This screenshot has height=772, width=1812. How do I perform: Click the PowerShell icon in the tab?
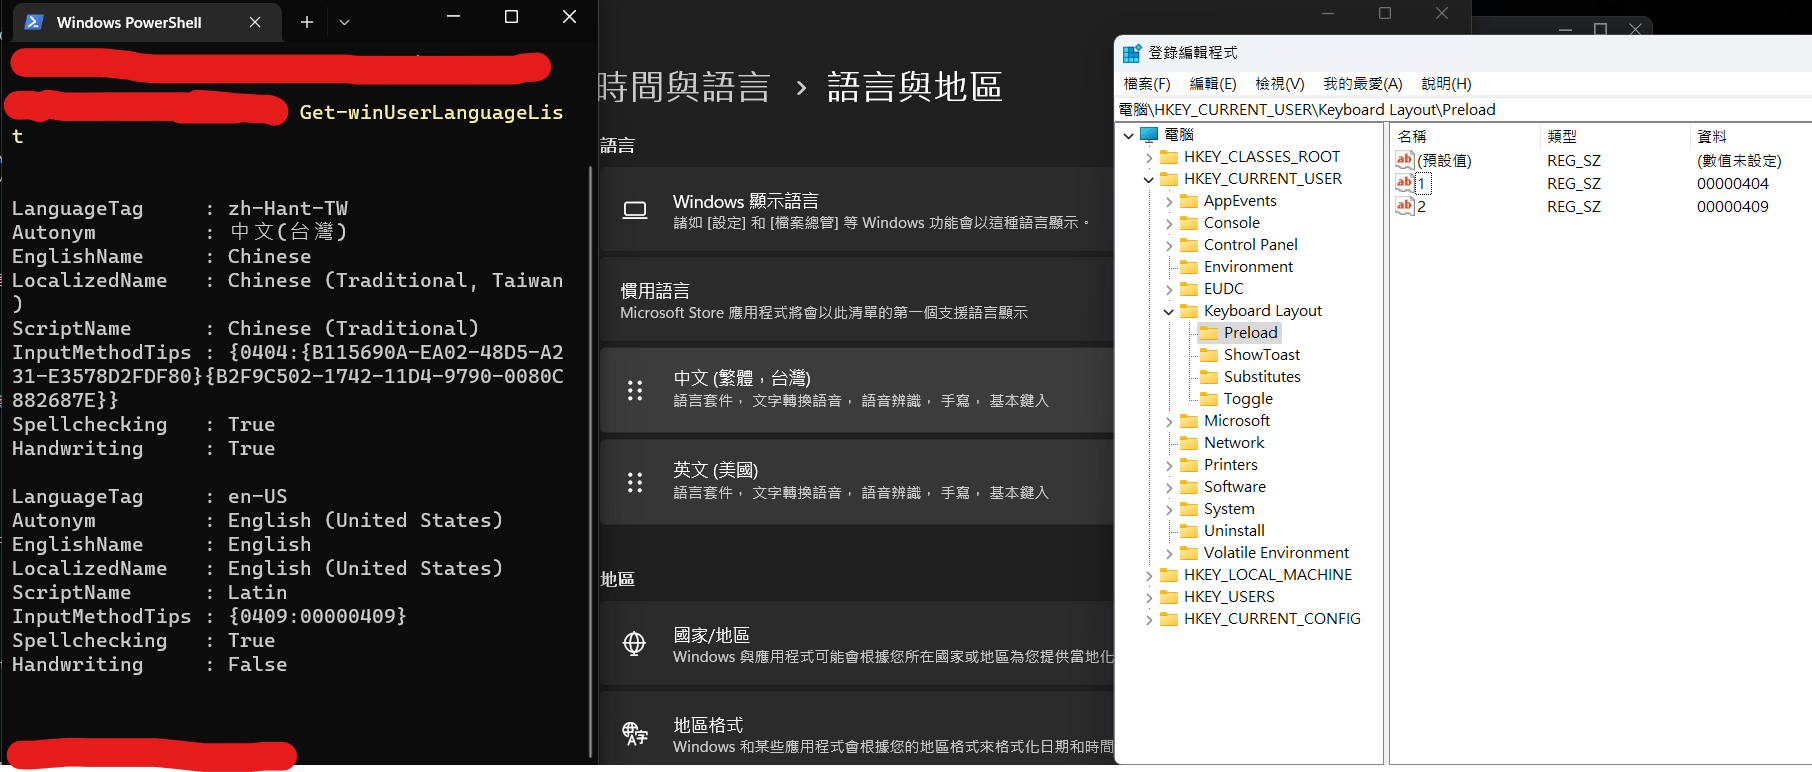pos(33,21)
